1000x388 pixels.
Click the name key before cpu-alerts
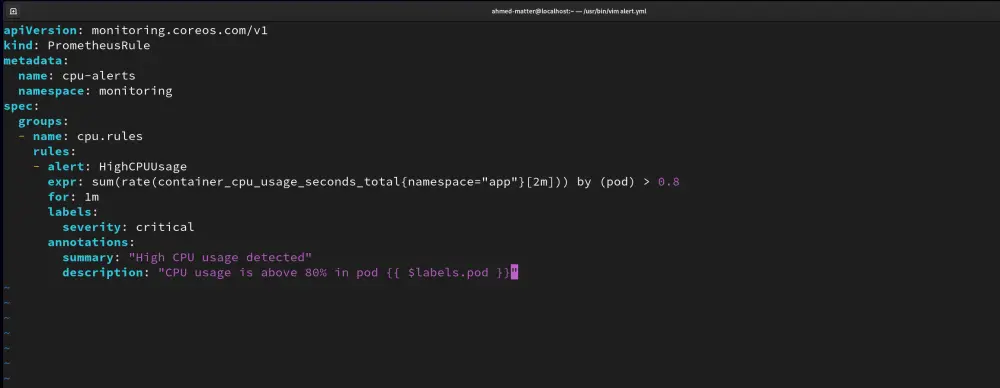[33, 76]
